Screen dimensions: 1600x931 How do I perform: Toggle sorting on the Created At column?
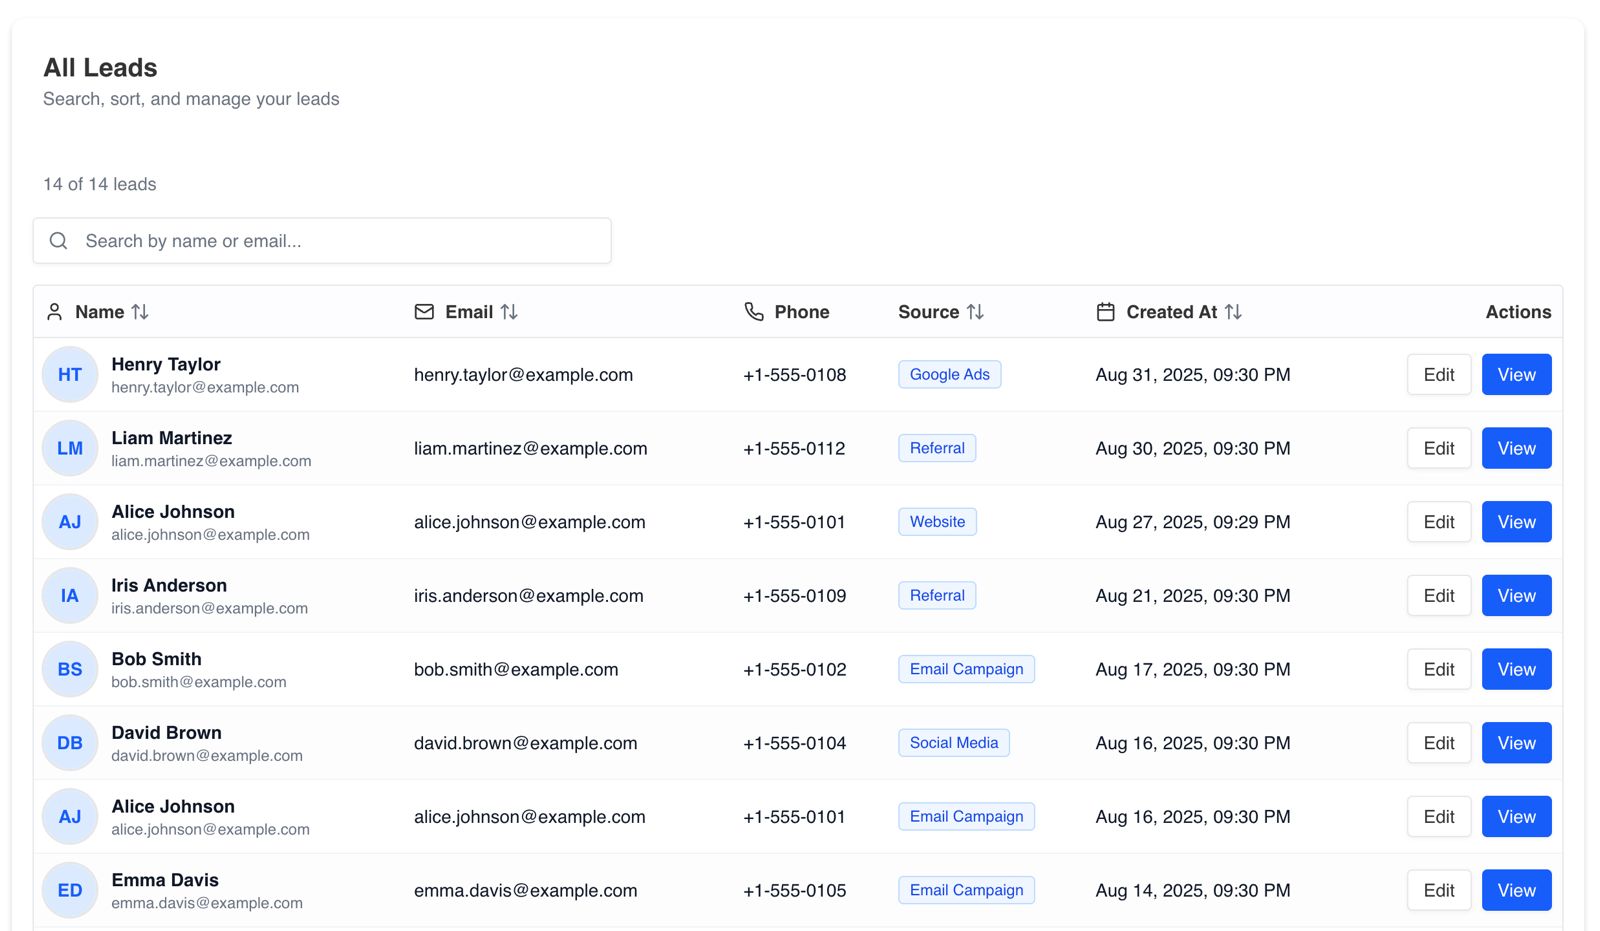coord(1233,311)
